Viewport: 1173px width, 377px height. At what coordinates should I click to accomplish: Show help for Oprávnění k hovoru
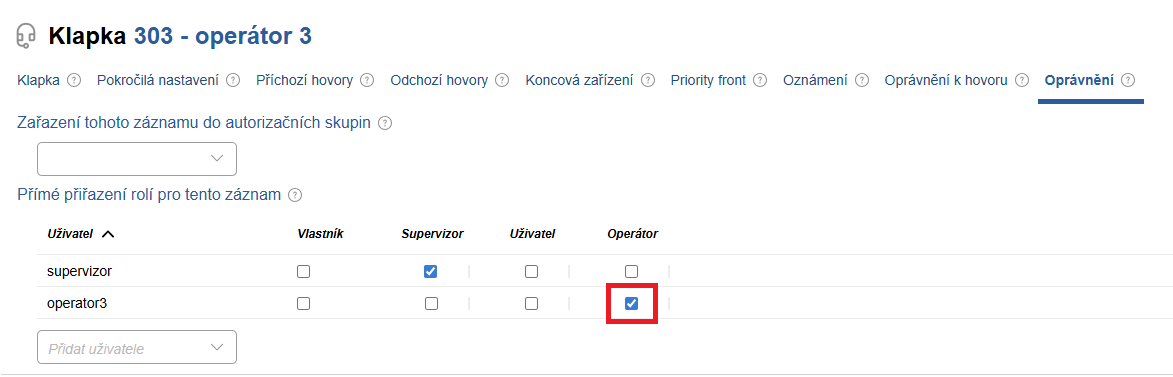tap(1022, 80)
